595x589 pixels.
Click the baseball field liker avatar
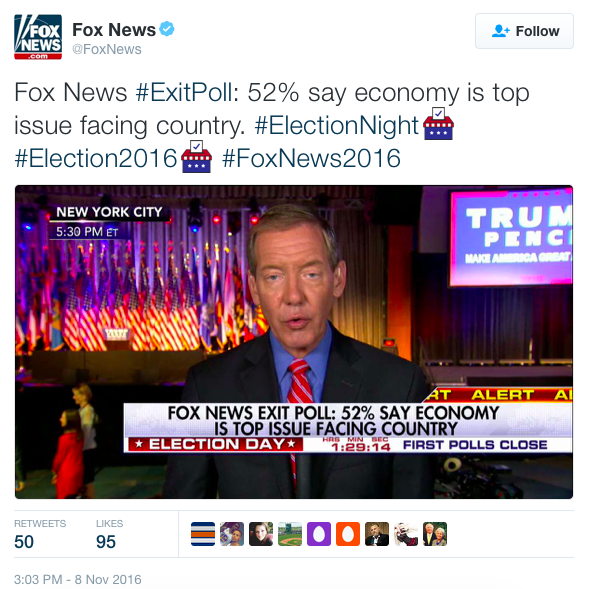click(x=290, y=534)
